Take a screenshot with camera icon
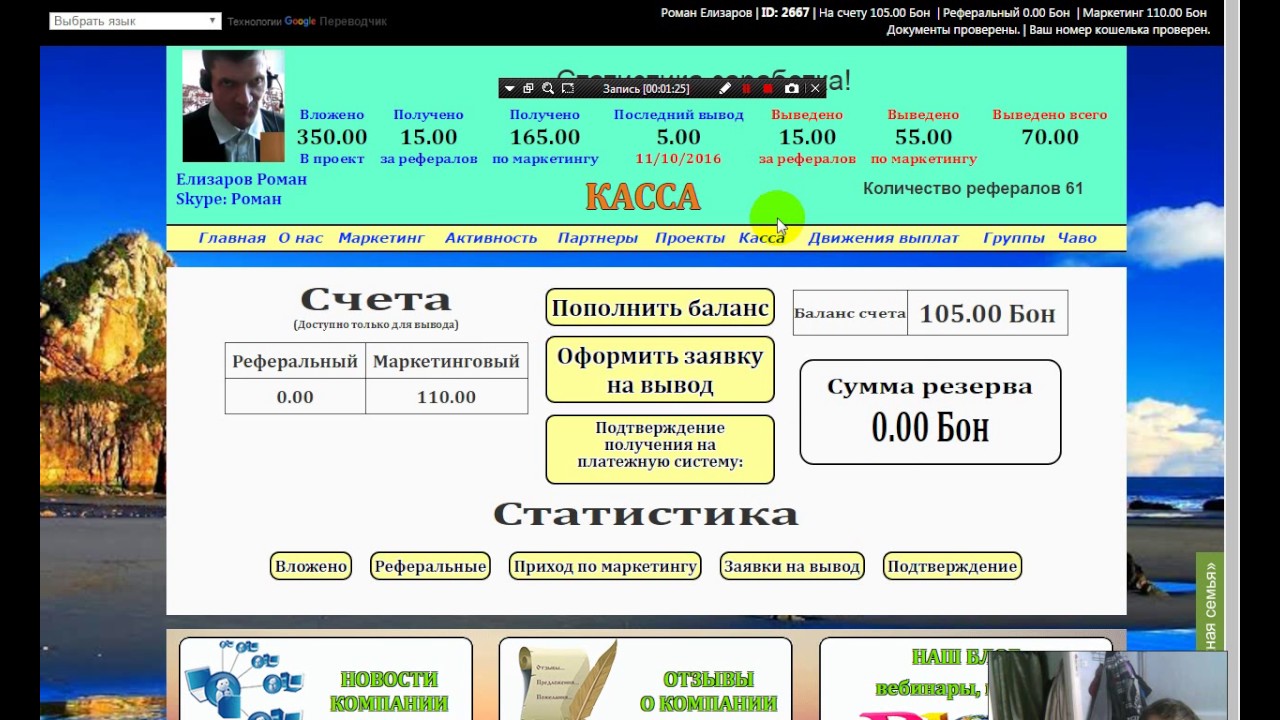This screenshot has height=720, width=1280. click(792, 89)
